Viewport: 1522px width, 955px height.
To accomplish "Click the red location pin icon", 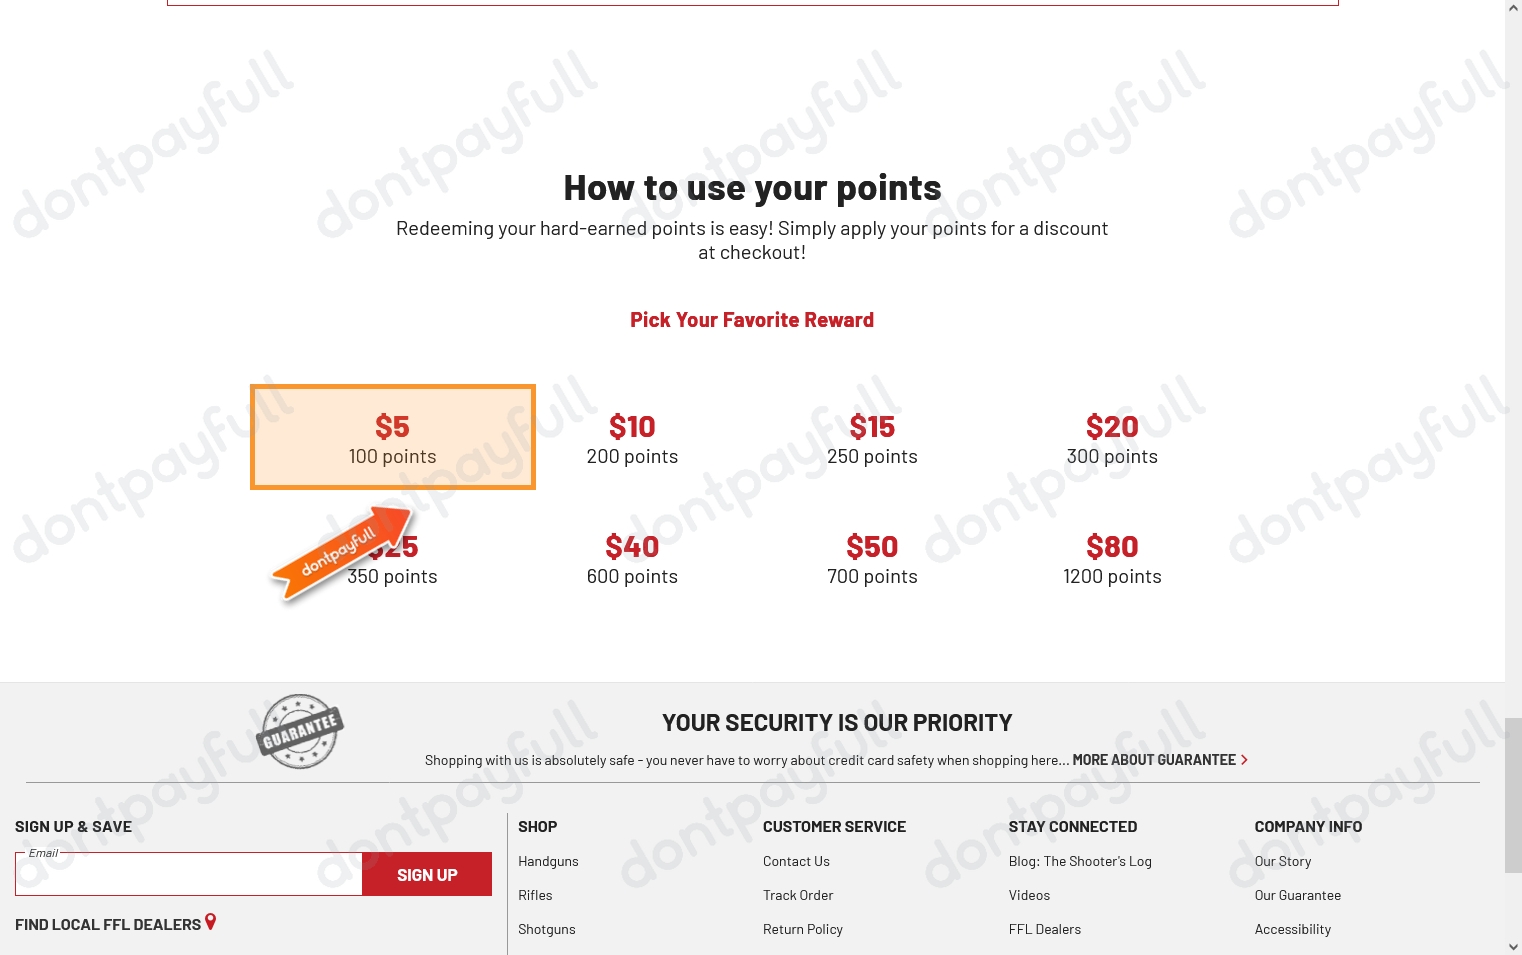I will 210,921.
